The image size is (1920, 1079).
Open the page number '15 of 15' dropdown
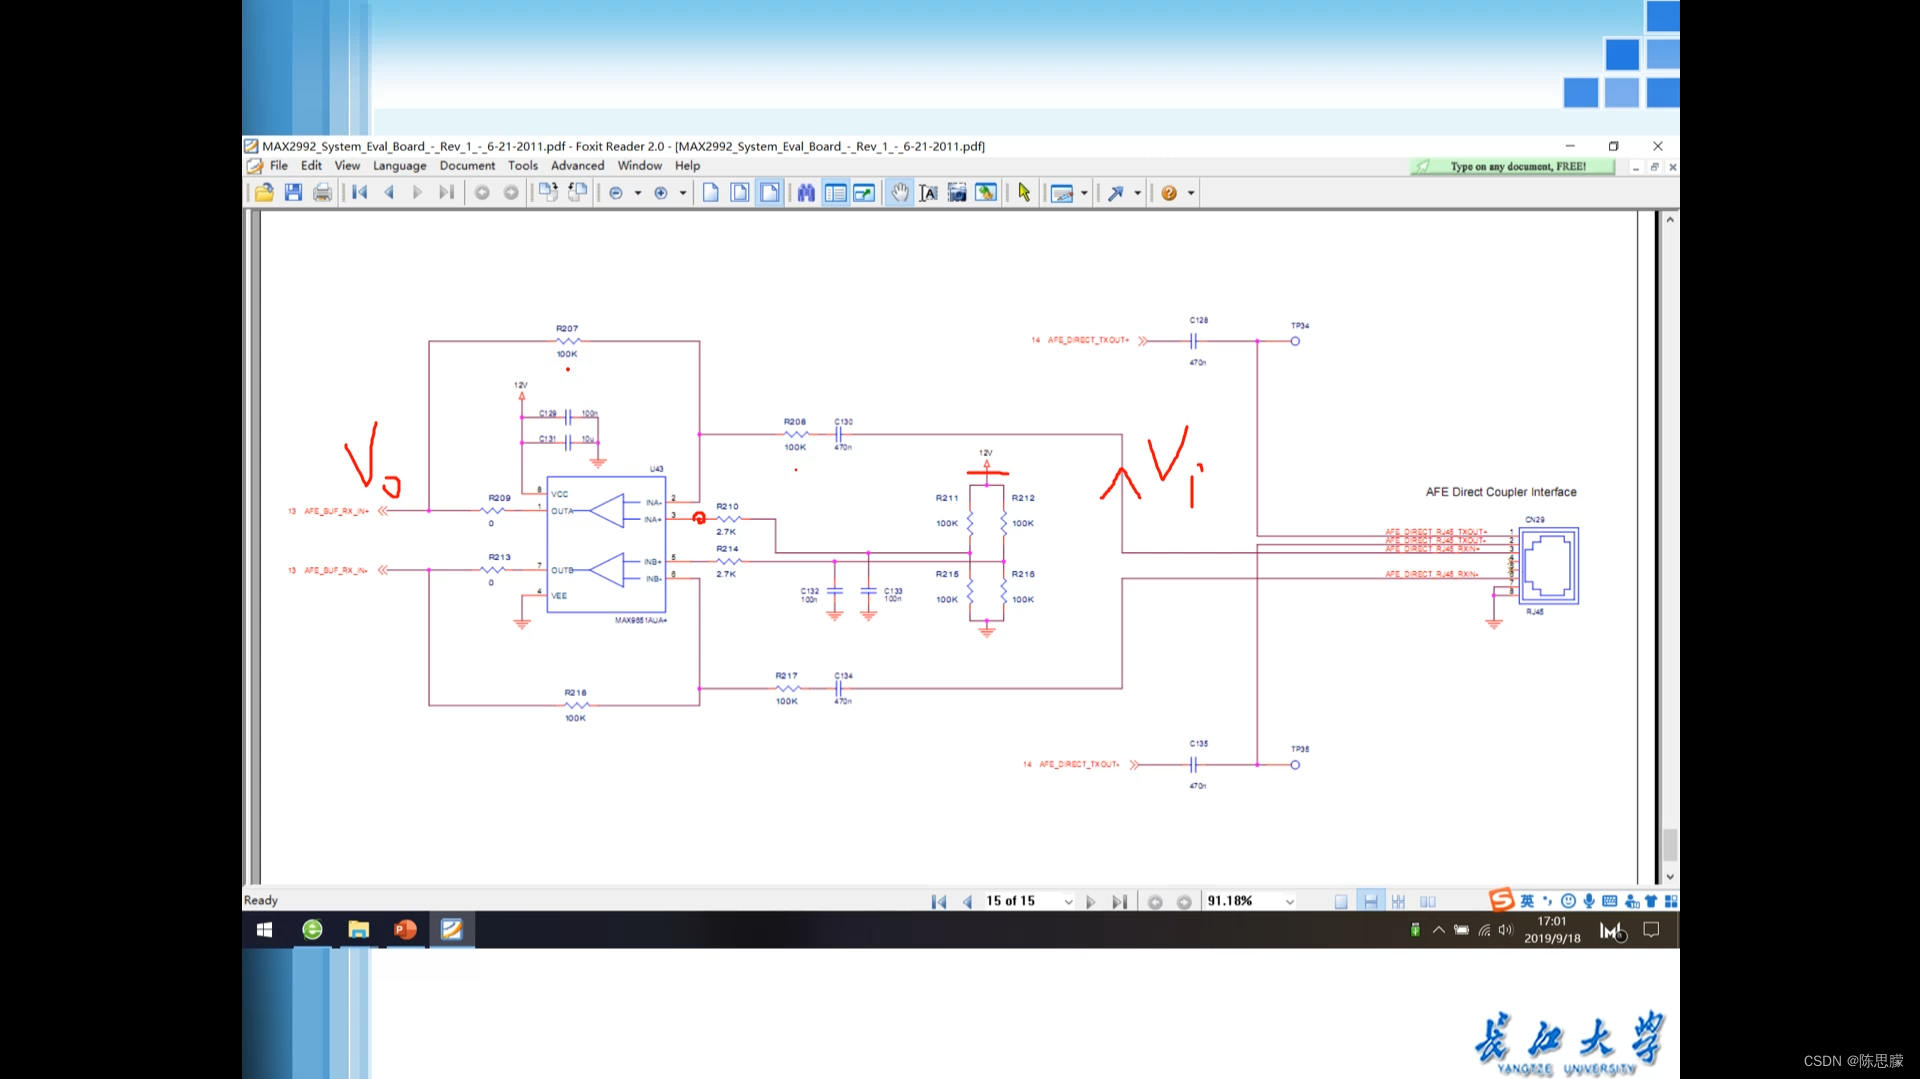[1068, 902]
